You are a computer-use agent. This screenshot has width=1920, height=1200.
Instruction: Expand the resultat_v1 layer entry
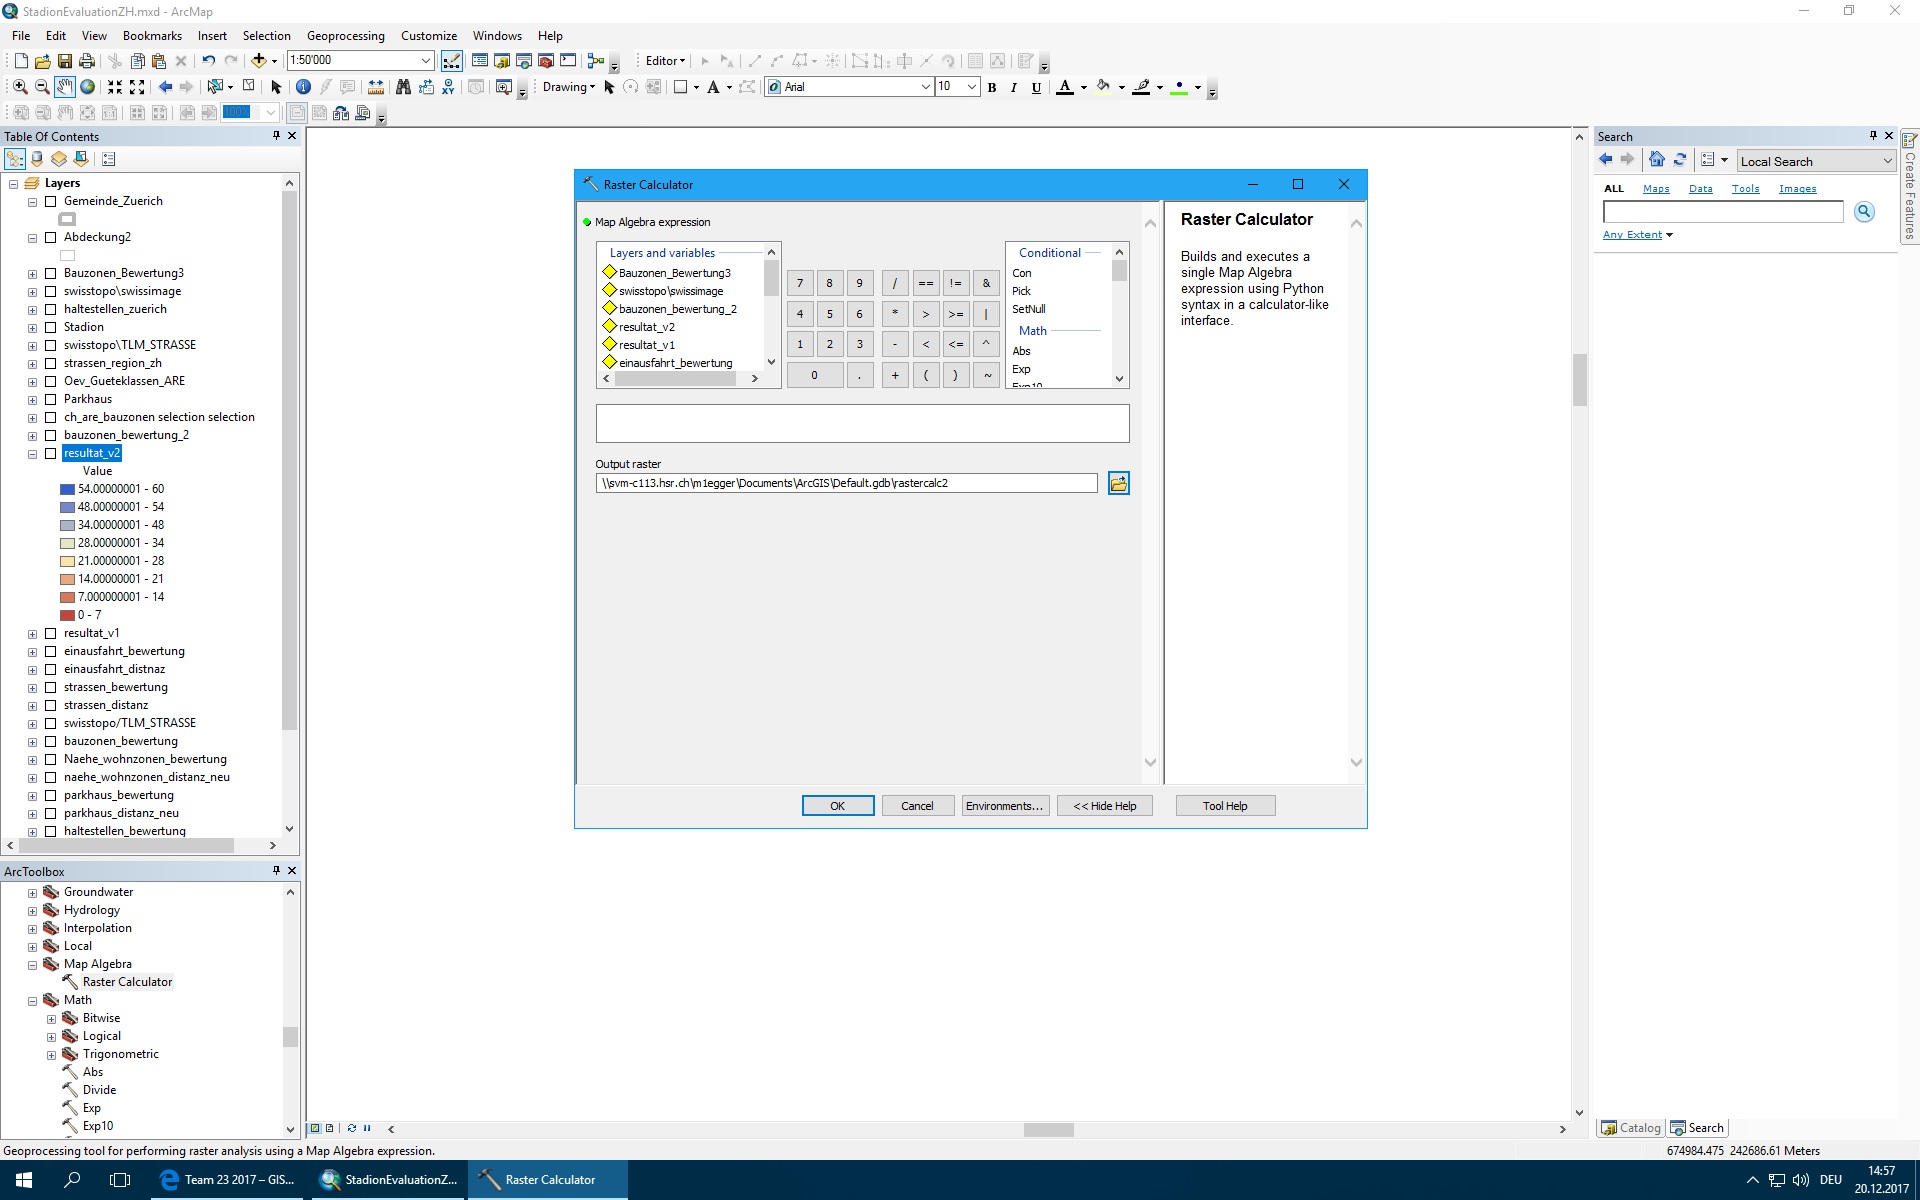click(x=32, y=634)
